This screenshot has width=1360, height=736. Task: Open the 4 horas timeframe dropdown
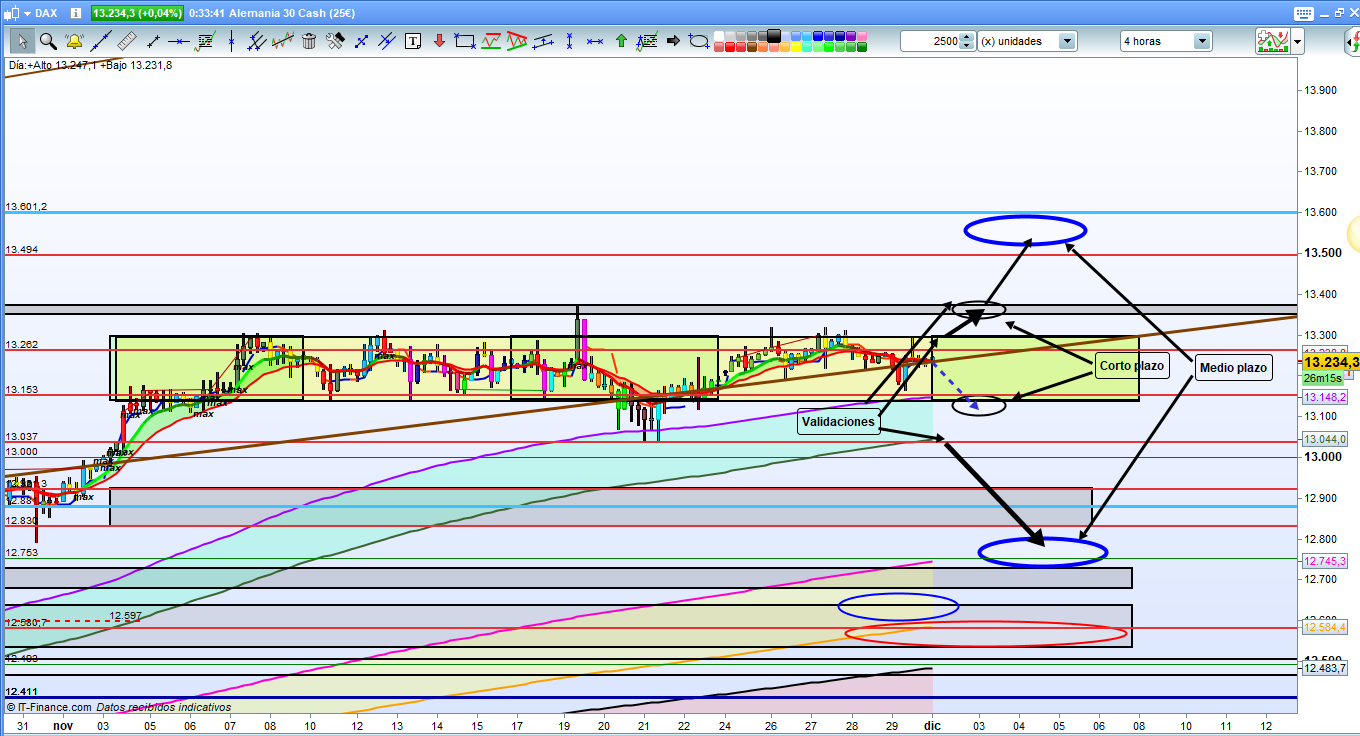(1201, 41)
